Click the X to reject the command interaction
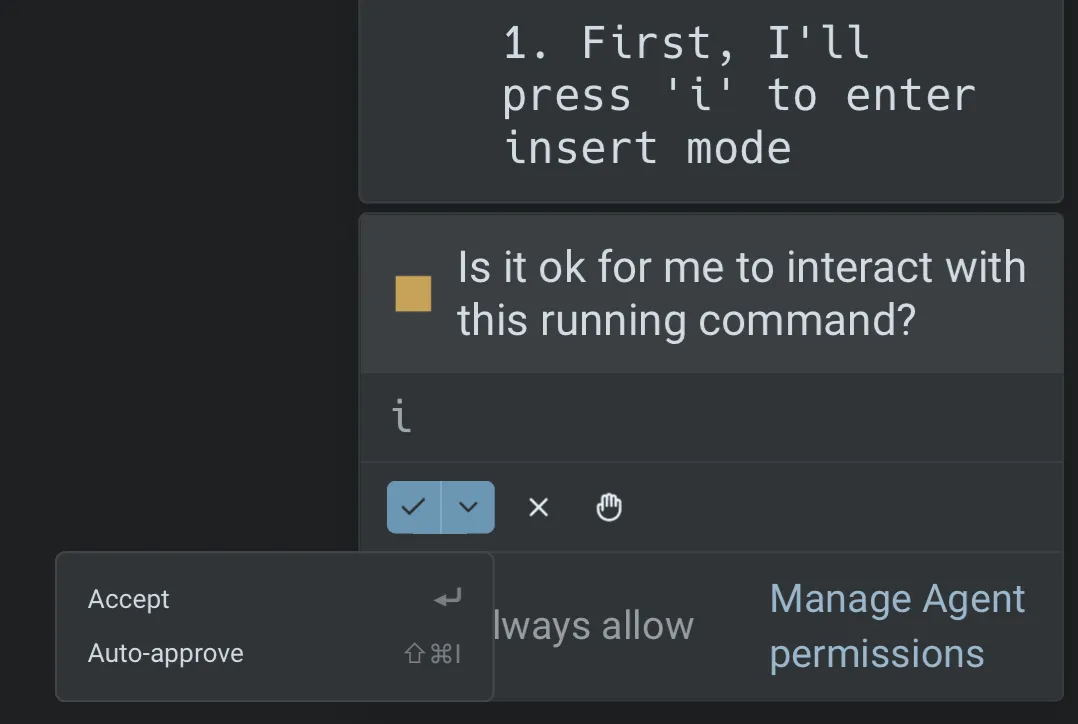 [x=538, y=507]
